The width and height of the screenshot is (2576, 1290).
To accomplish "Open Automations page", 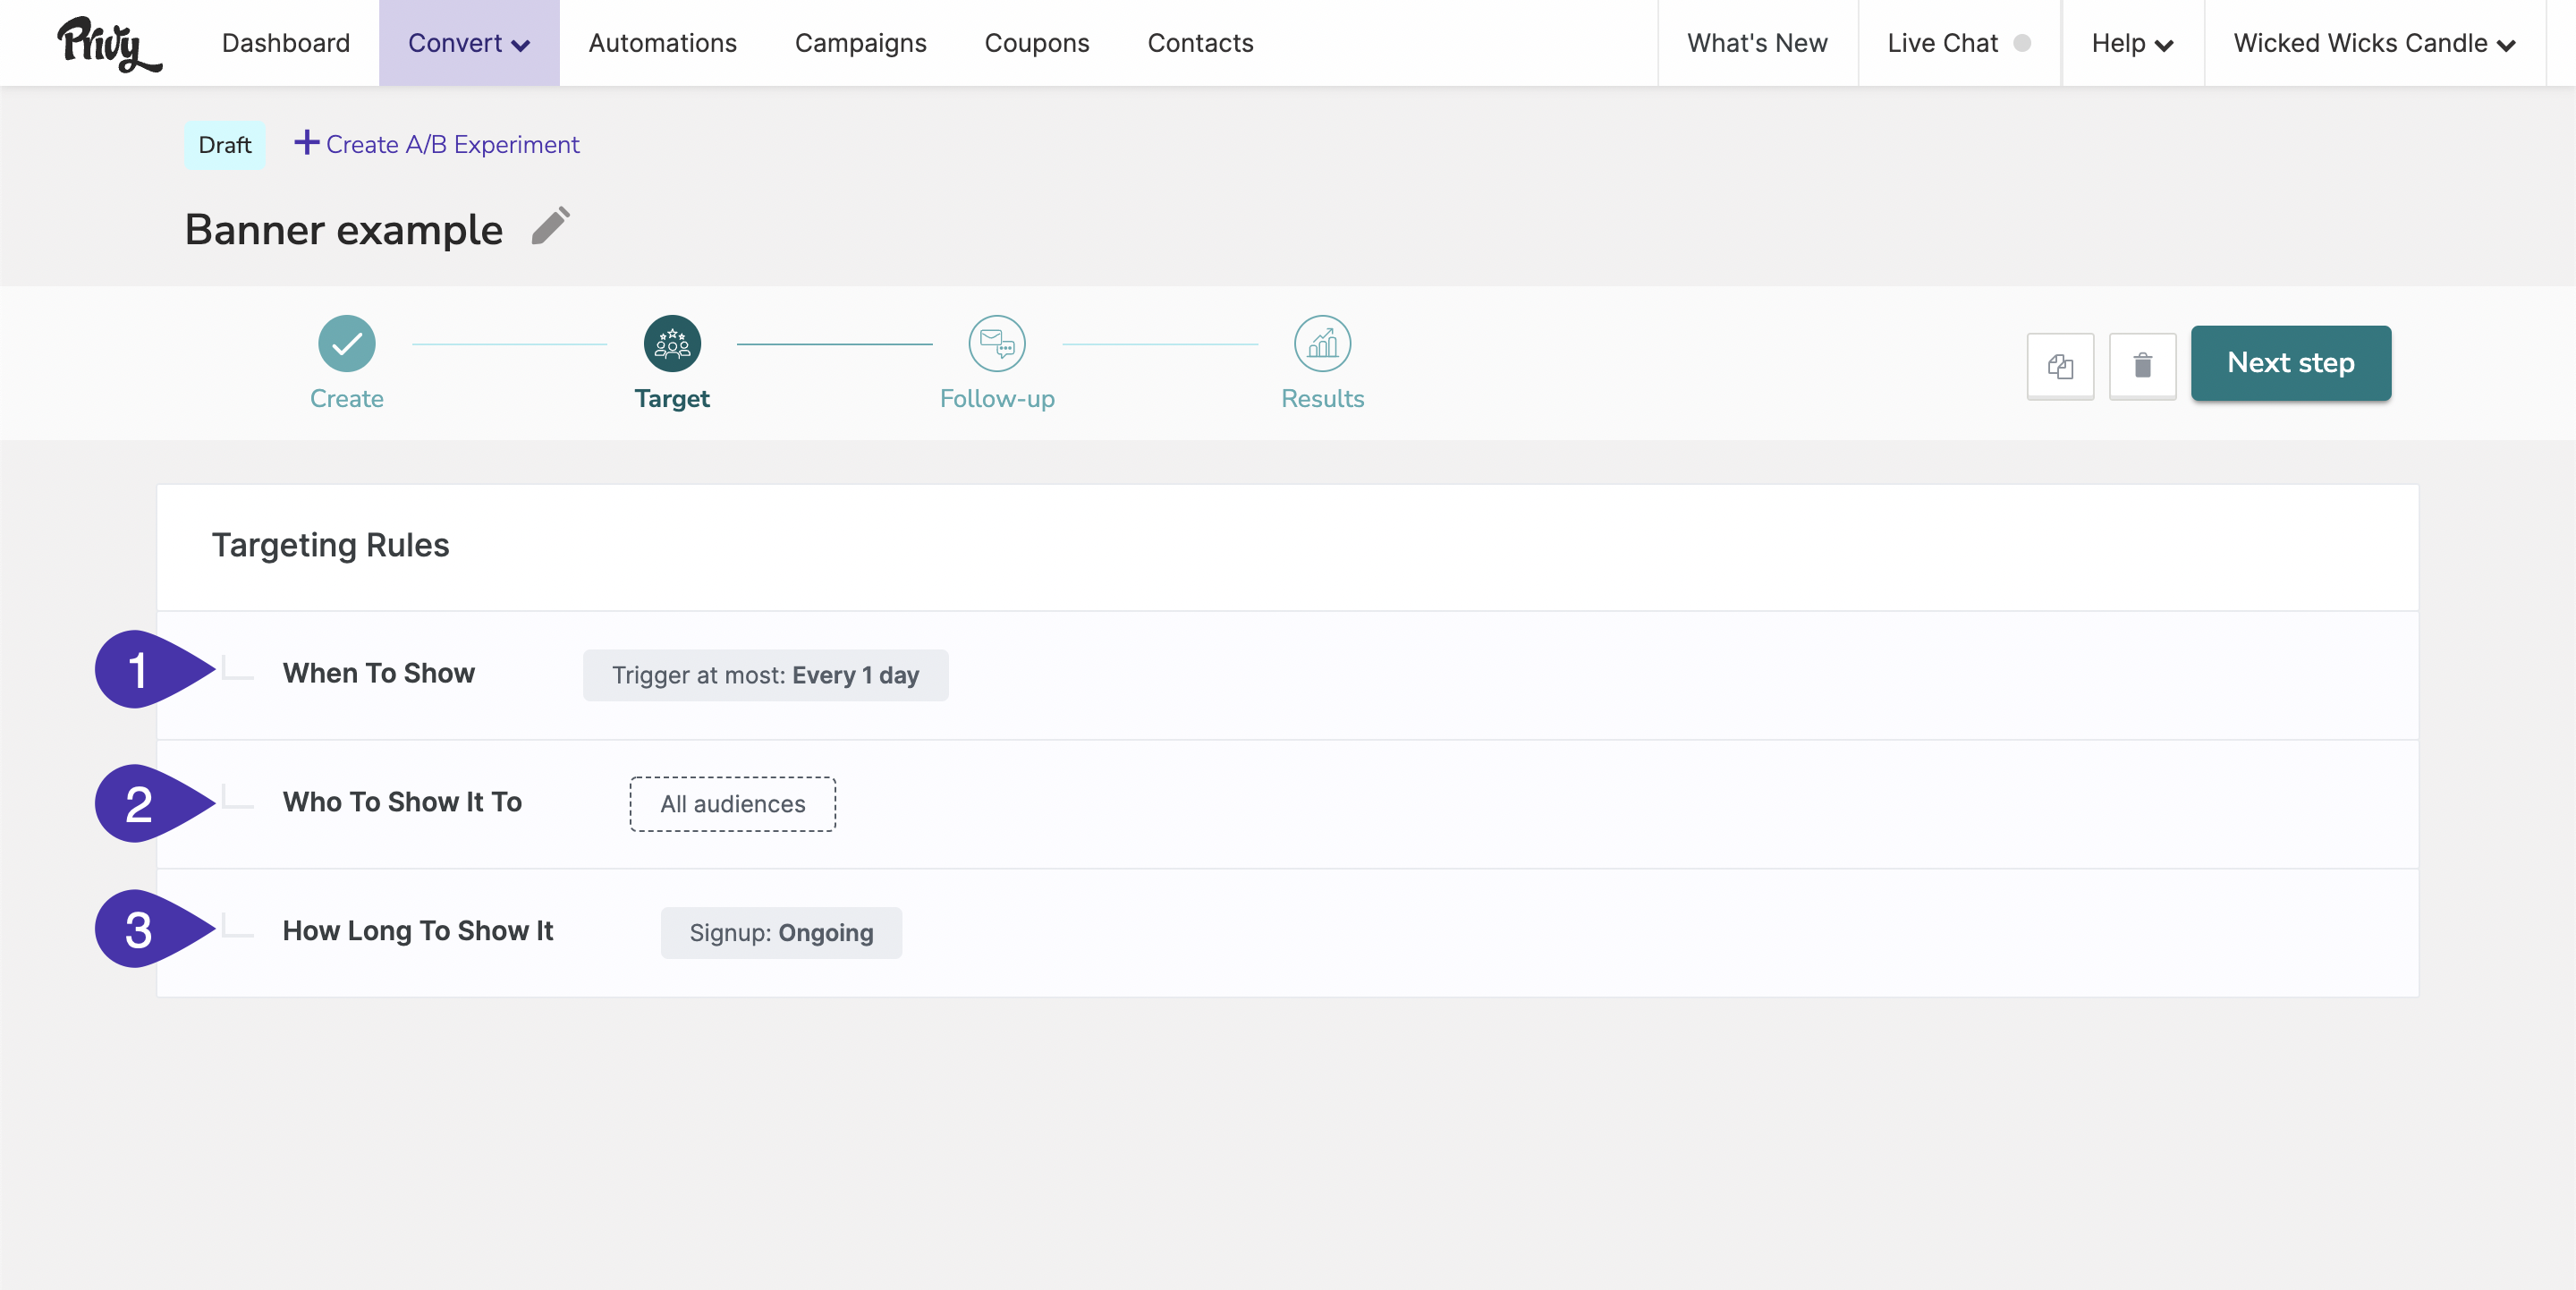I will 662,43.
